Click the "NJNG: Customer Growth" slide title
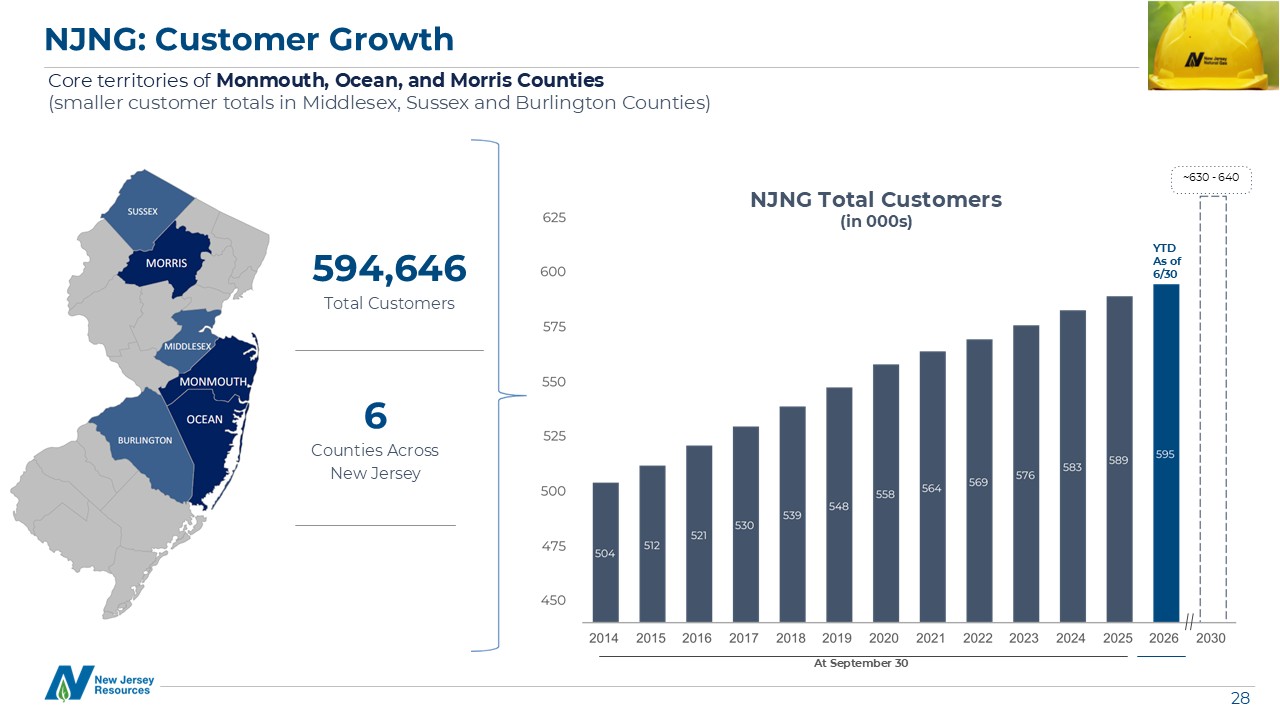This screenshot has width=1280, height=720. (x=250, y=39)
